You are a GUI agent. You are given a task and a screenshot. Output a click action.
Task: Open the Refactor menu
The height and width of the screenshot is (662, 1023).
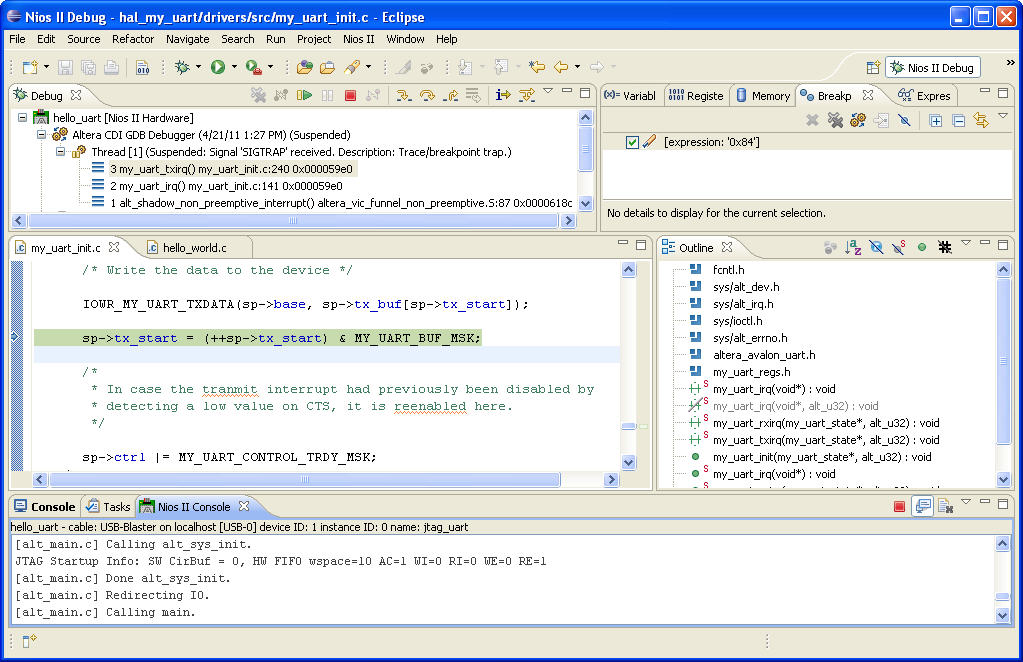133,39
